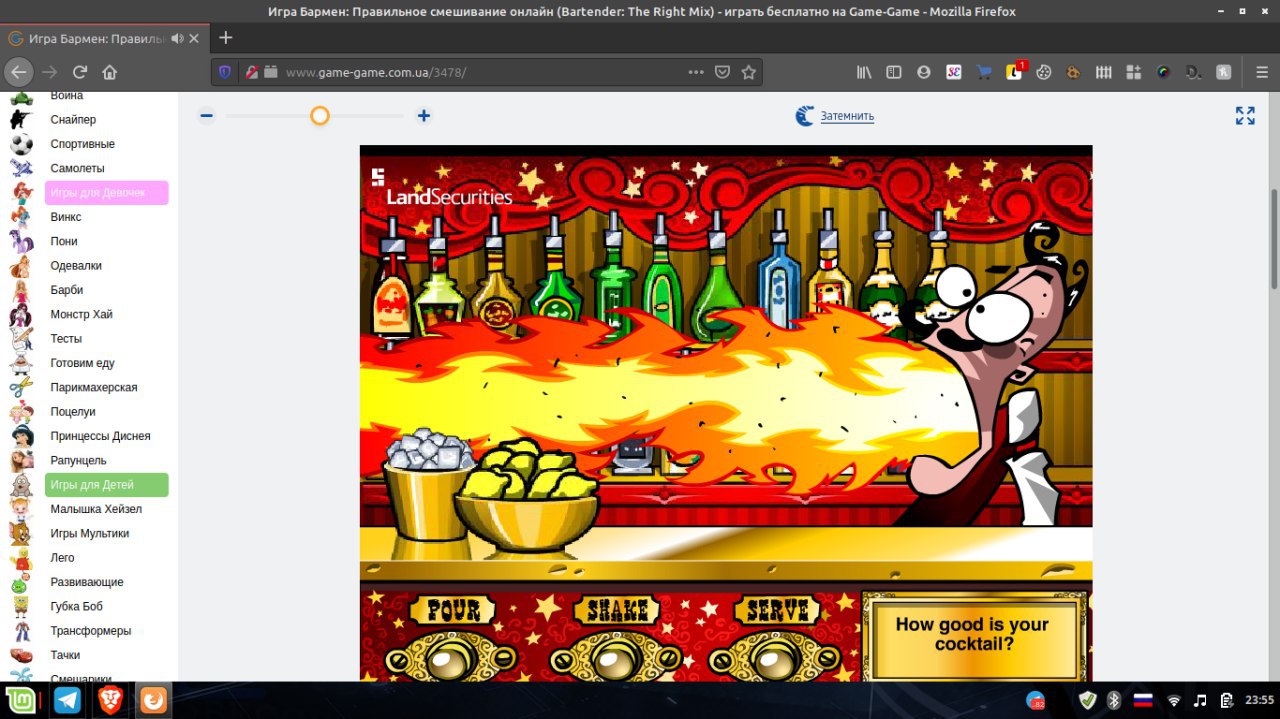This screenshot has width=1280, height=719.
Task: Open the brown cookie extension icon
Action: [1074, 72]
